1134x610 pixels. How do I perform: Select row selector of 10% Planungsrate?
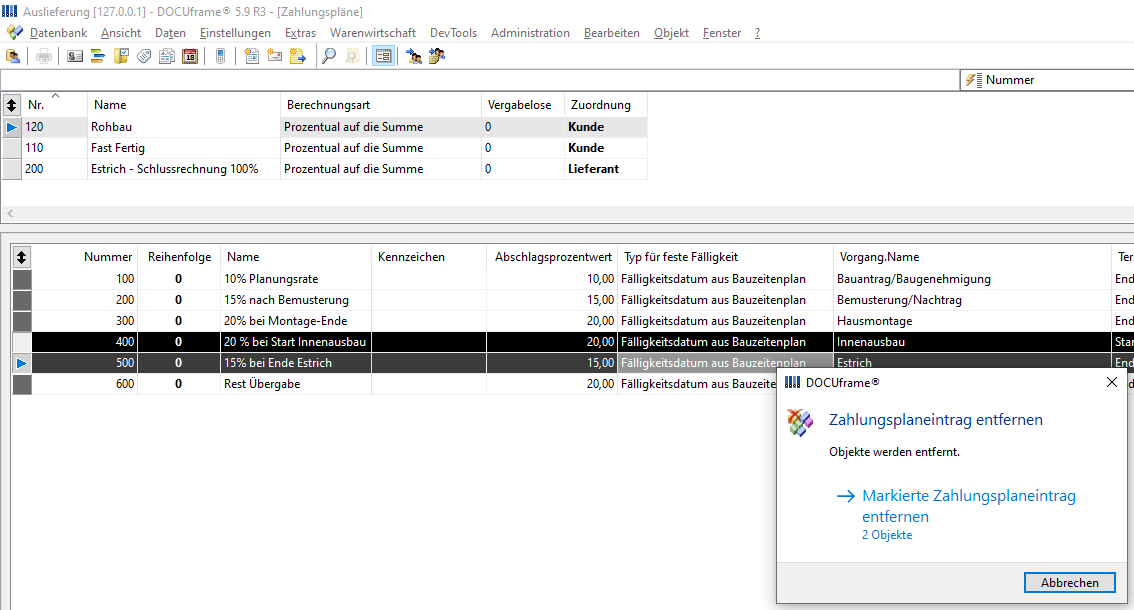coord(22,279)
